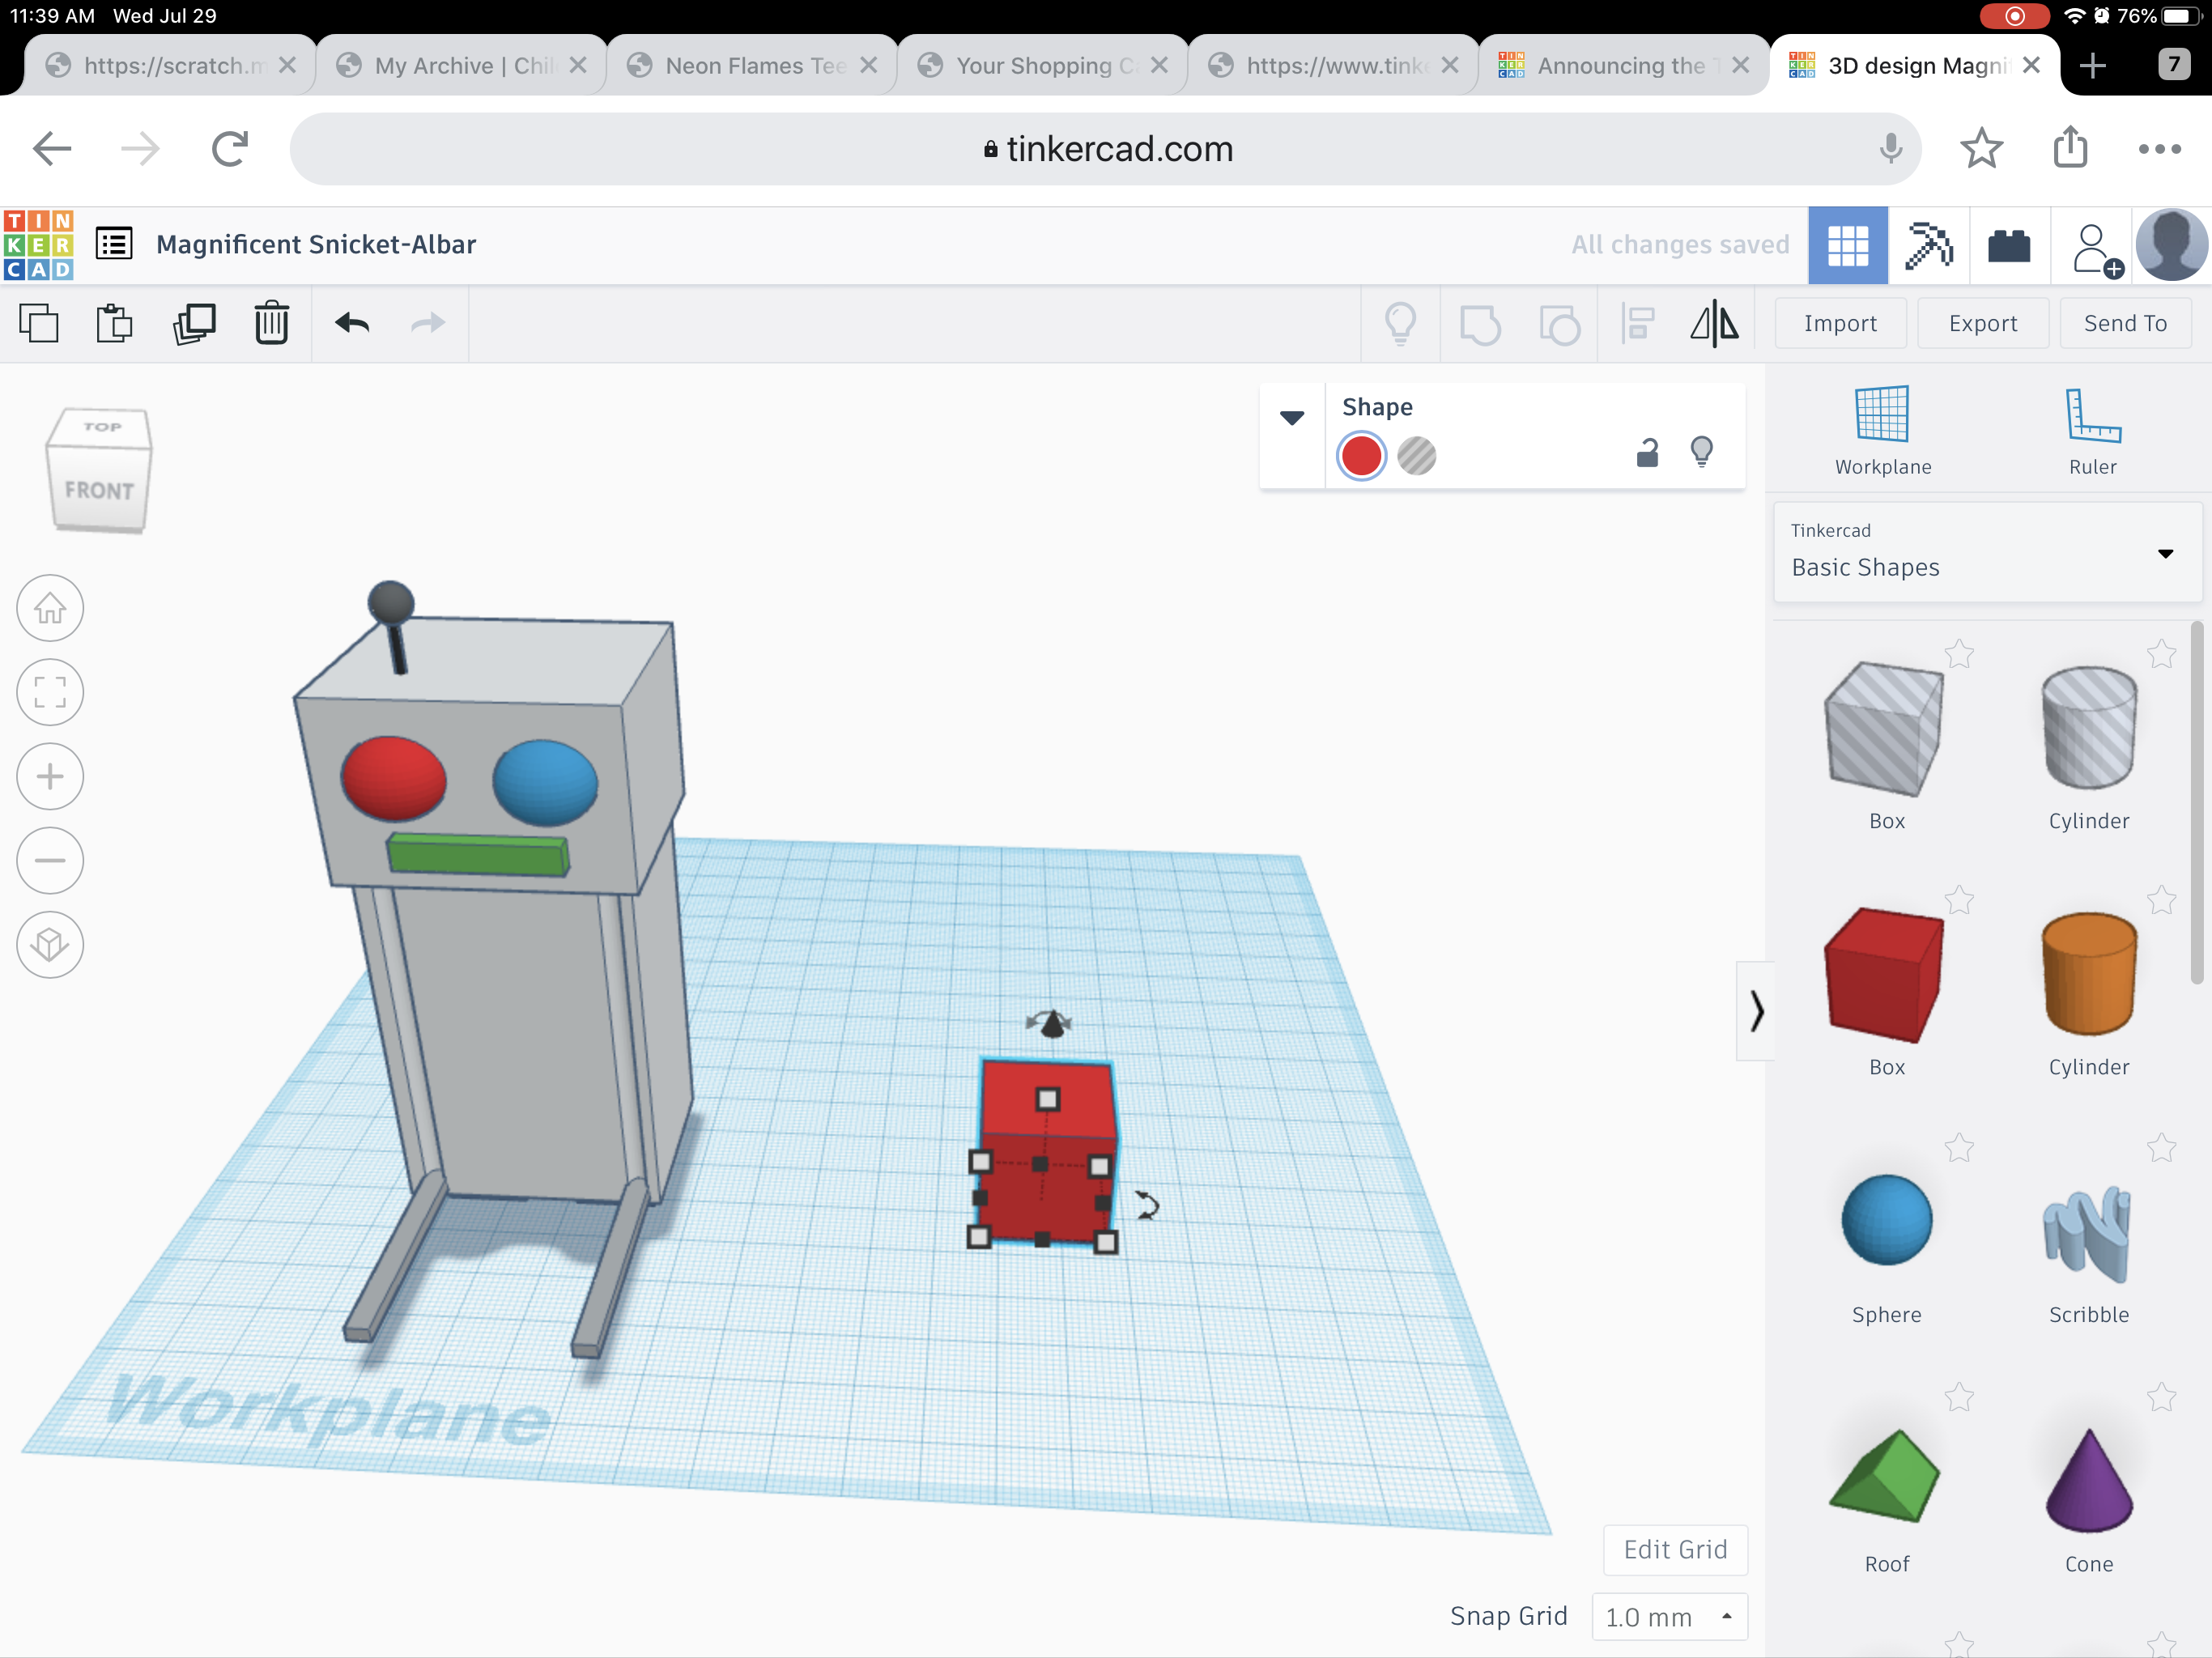Favorite the orange Cylinder shape
This screenshot has width=2212, height=1658.
coord(2161,901)
